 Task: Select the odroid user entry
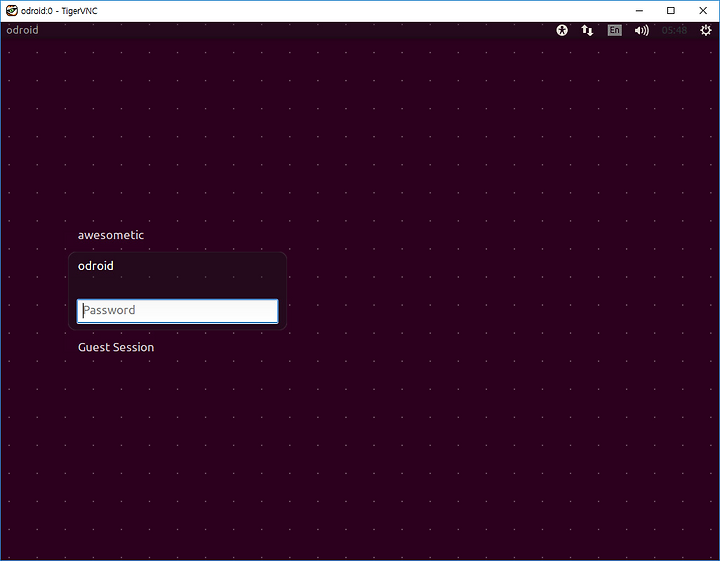pos(96,266)
